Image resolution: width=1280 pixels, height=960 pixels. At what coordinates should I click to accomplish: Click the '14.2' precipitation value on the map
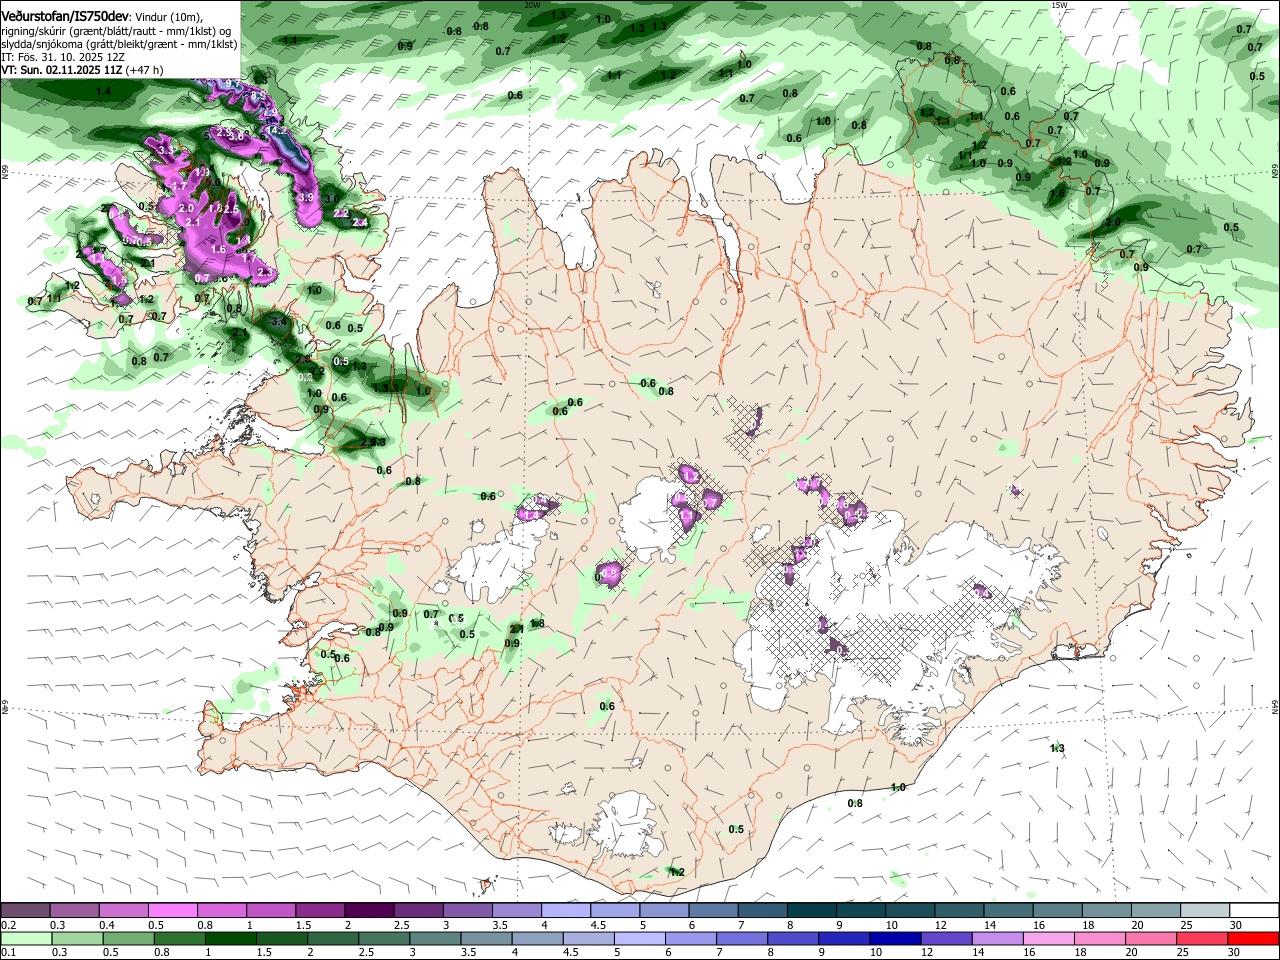click(278, 131)
